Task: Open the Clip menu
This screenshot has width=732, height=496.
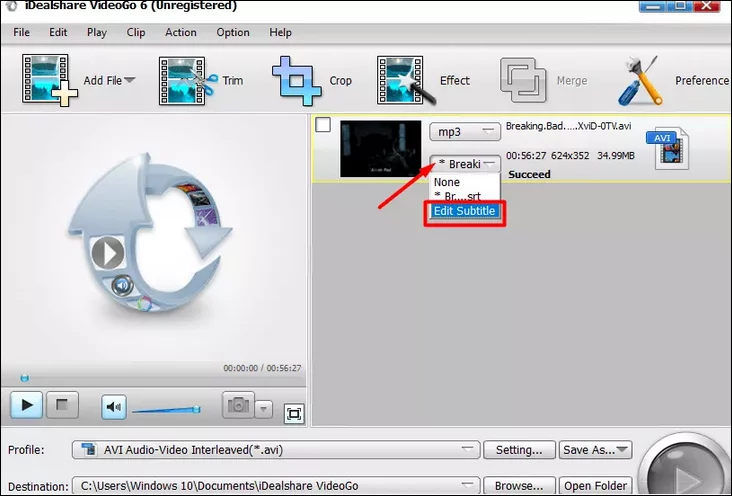Action: [x=136, y=32]
